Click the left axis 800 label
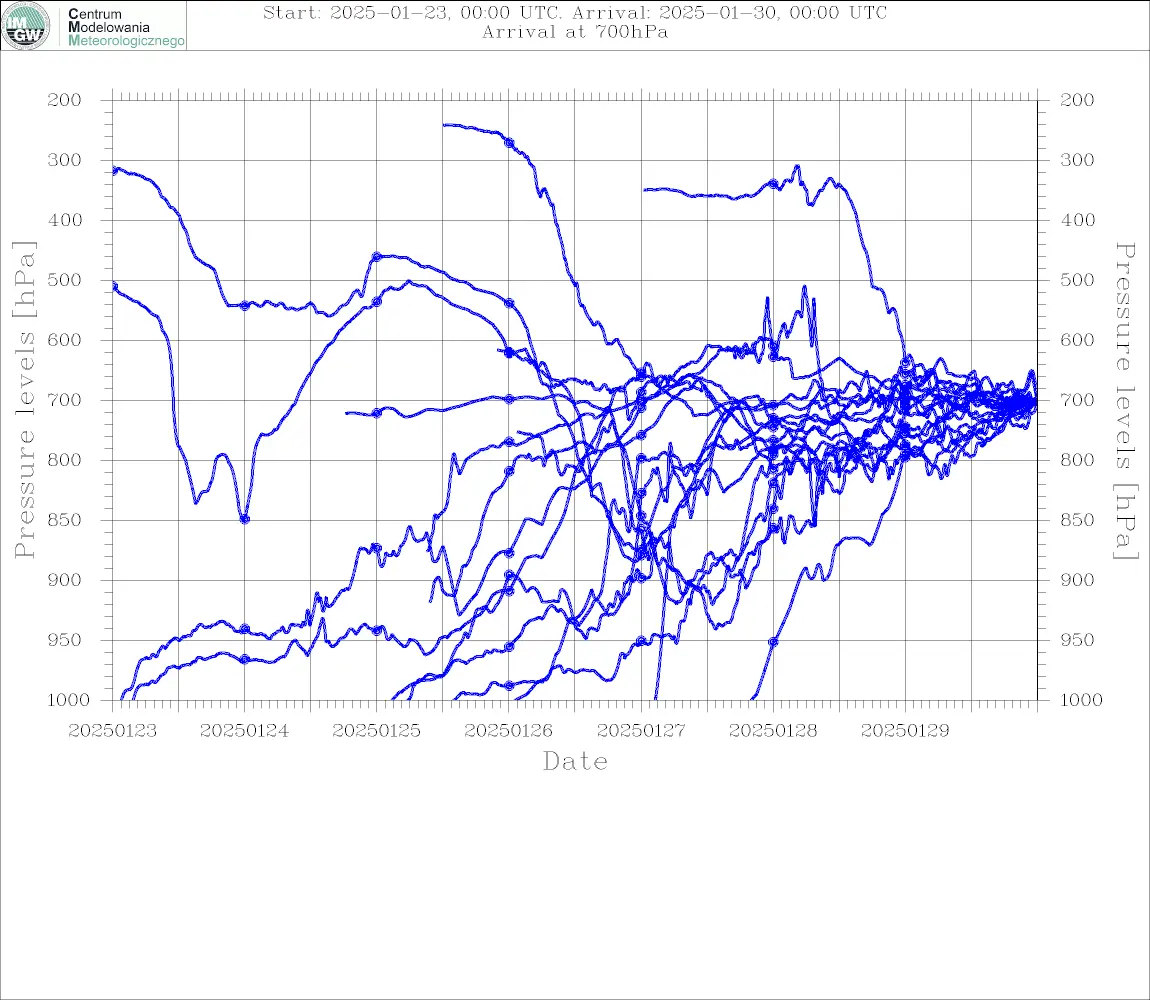 pyautogui.click(x=65, y=460)
